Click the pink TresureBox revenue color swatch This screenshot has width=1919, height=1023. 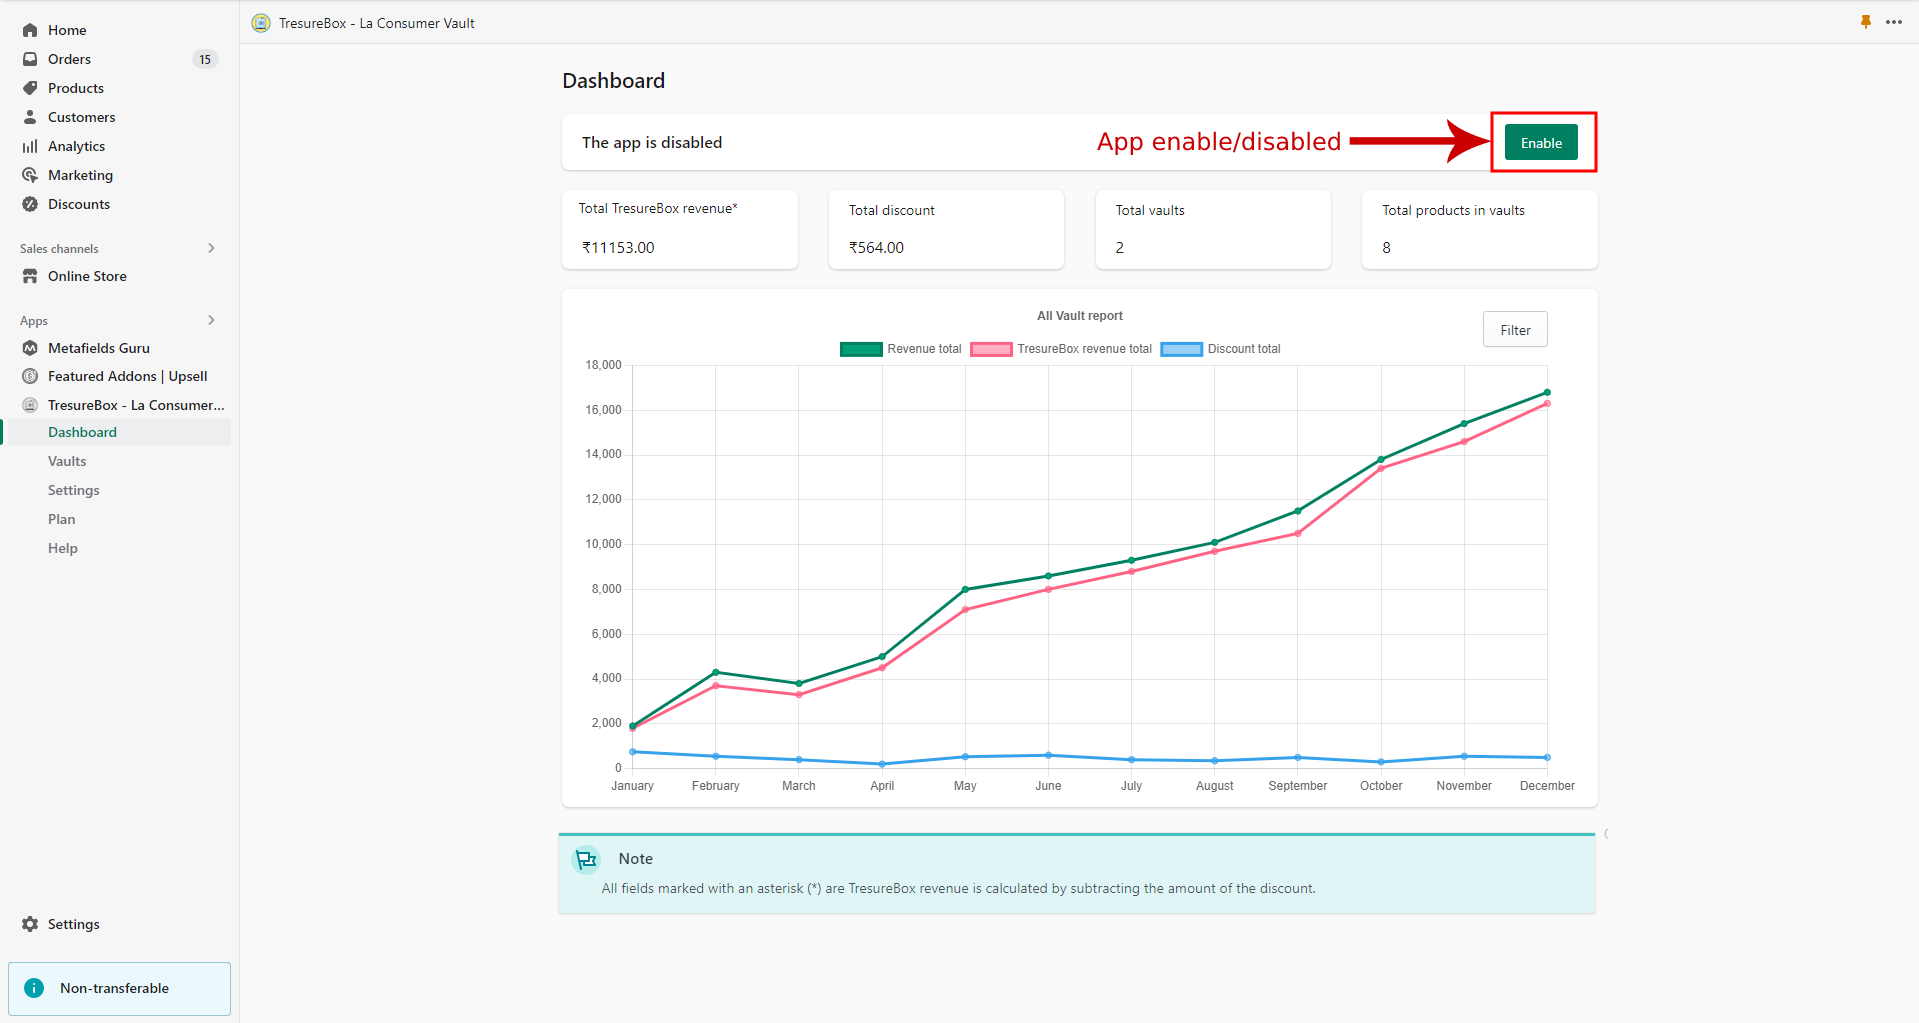point(991,349)
